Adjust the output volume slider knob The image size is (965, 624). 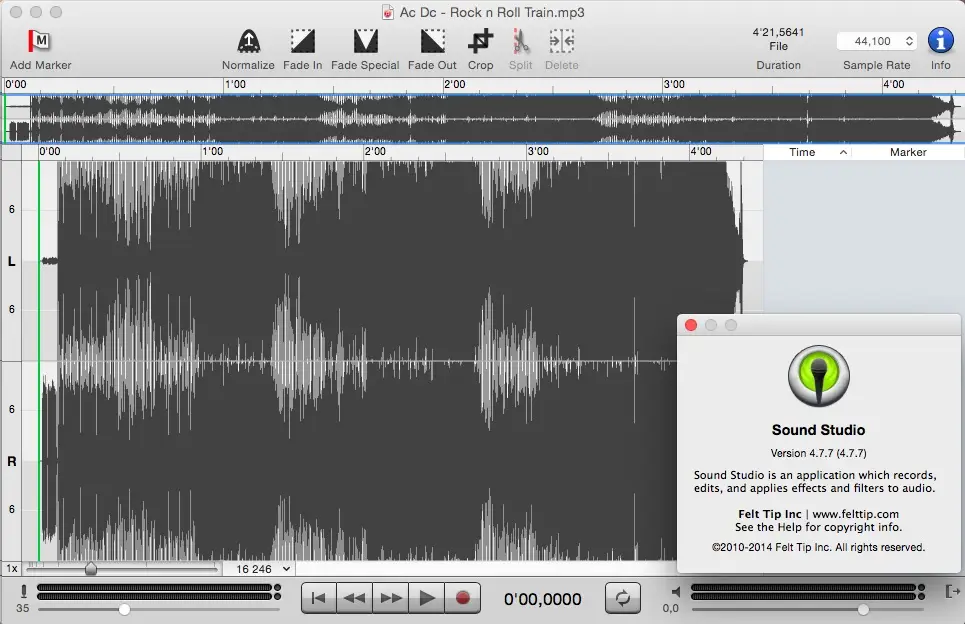pos(863,609)
